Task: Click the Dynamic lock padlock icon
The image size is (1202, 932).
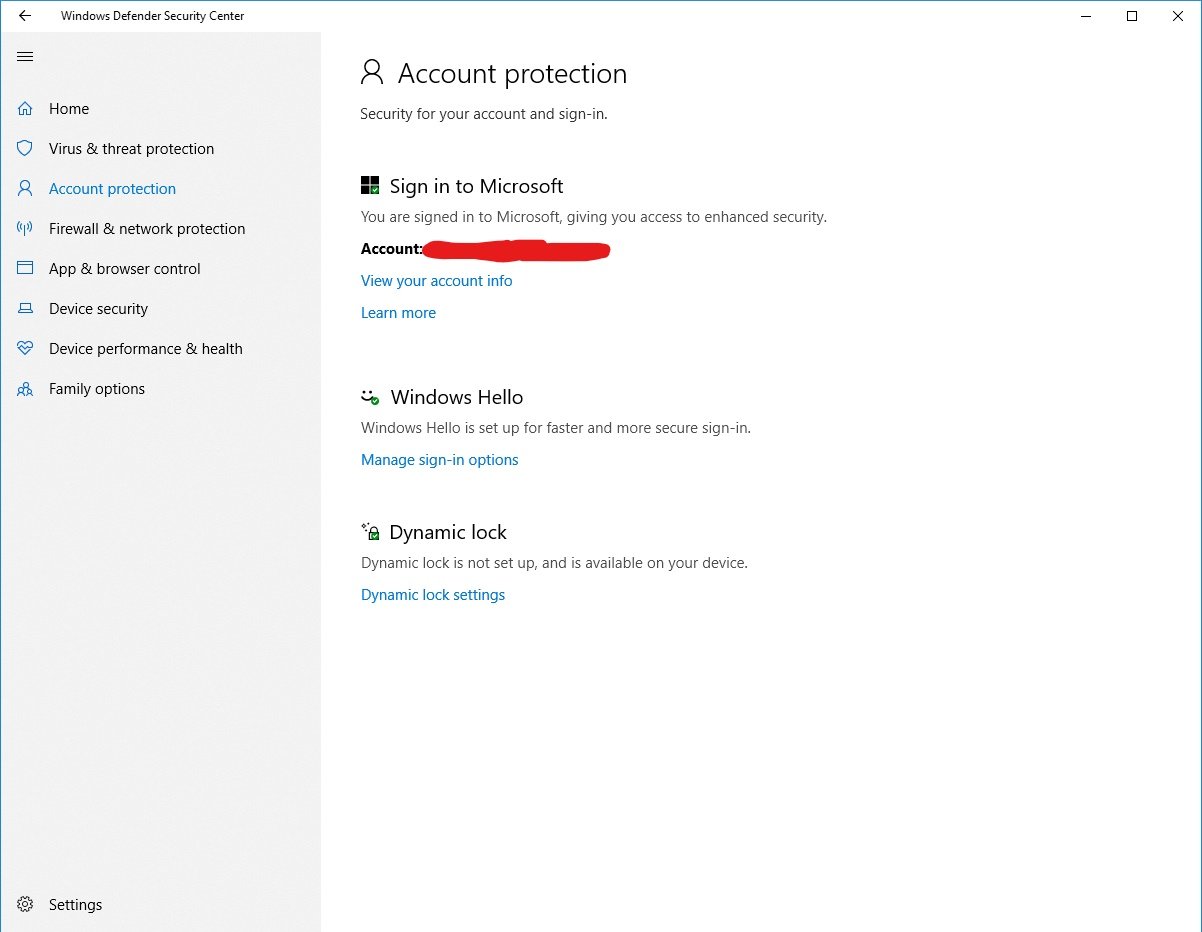Action: click(370, 531)
